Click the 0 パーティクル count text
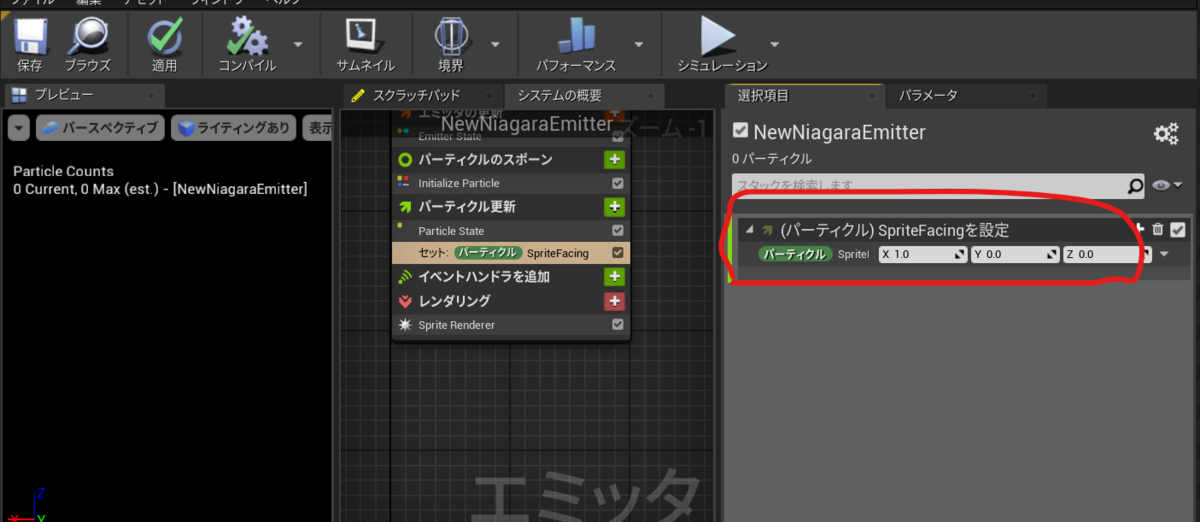This screenshot has width=1200, height=522. (772, 159)
